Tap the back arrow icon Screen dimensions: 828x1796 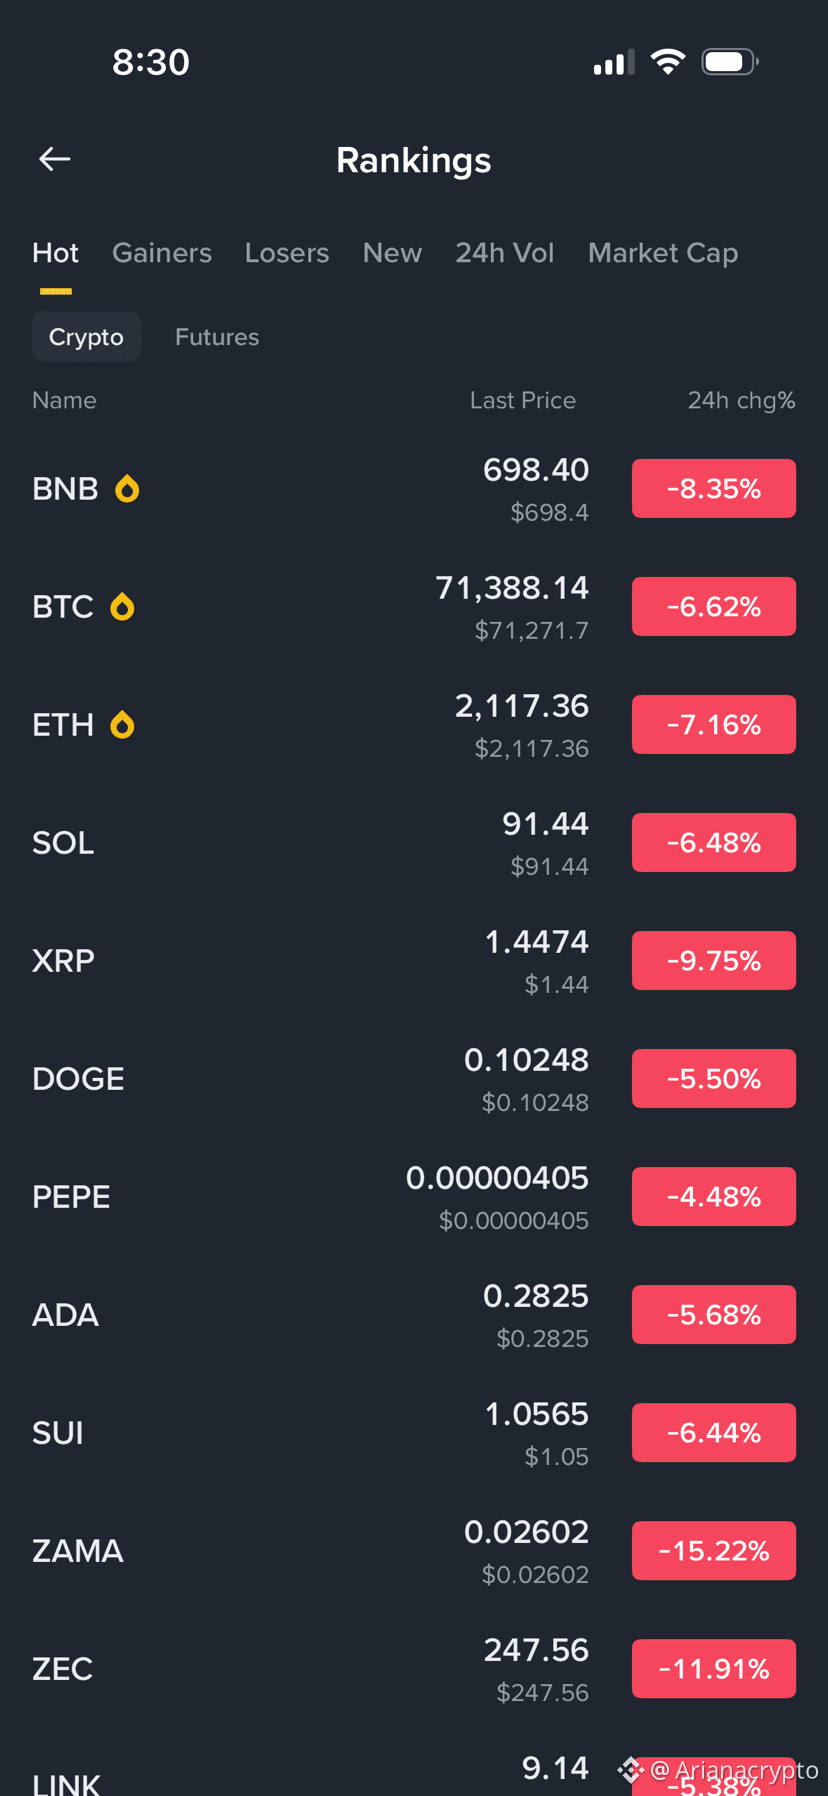pyautogui.click(x=54, y=159)
